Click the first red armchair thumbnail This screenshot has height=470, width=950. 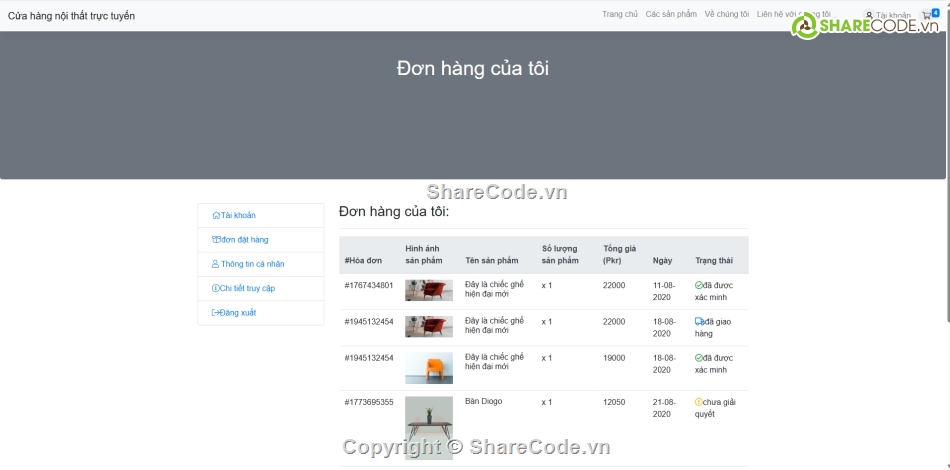click(428, 290)
